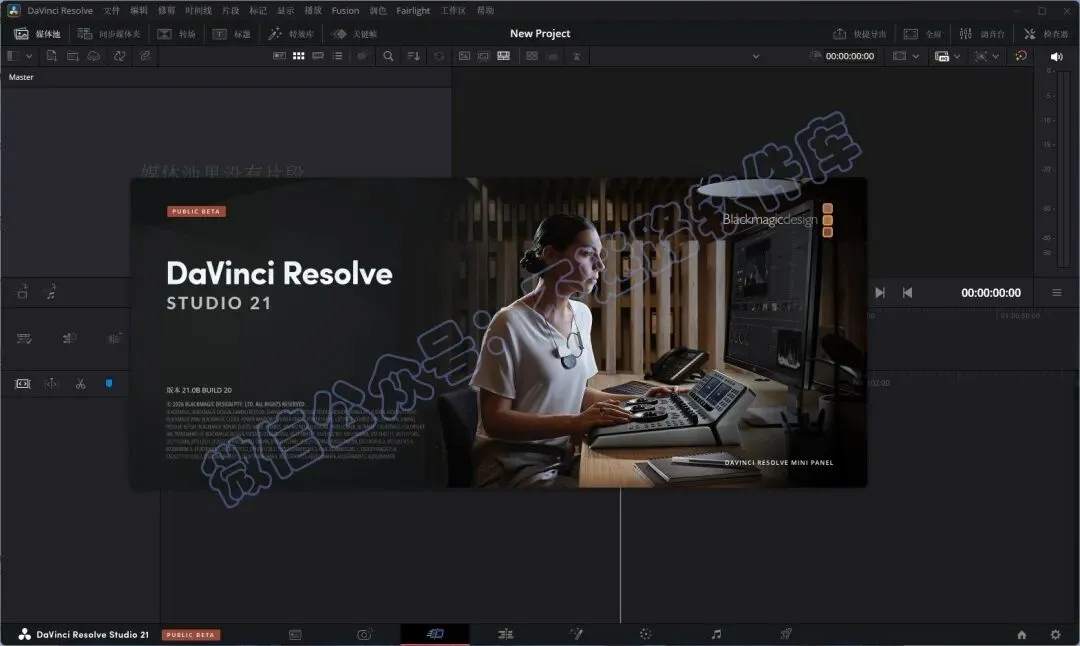Open the Media page tab
The height and width of the screenshot is (646, 1080).
coord(295,634)
